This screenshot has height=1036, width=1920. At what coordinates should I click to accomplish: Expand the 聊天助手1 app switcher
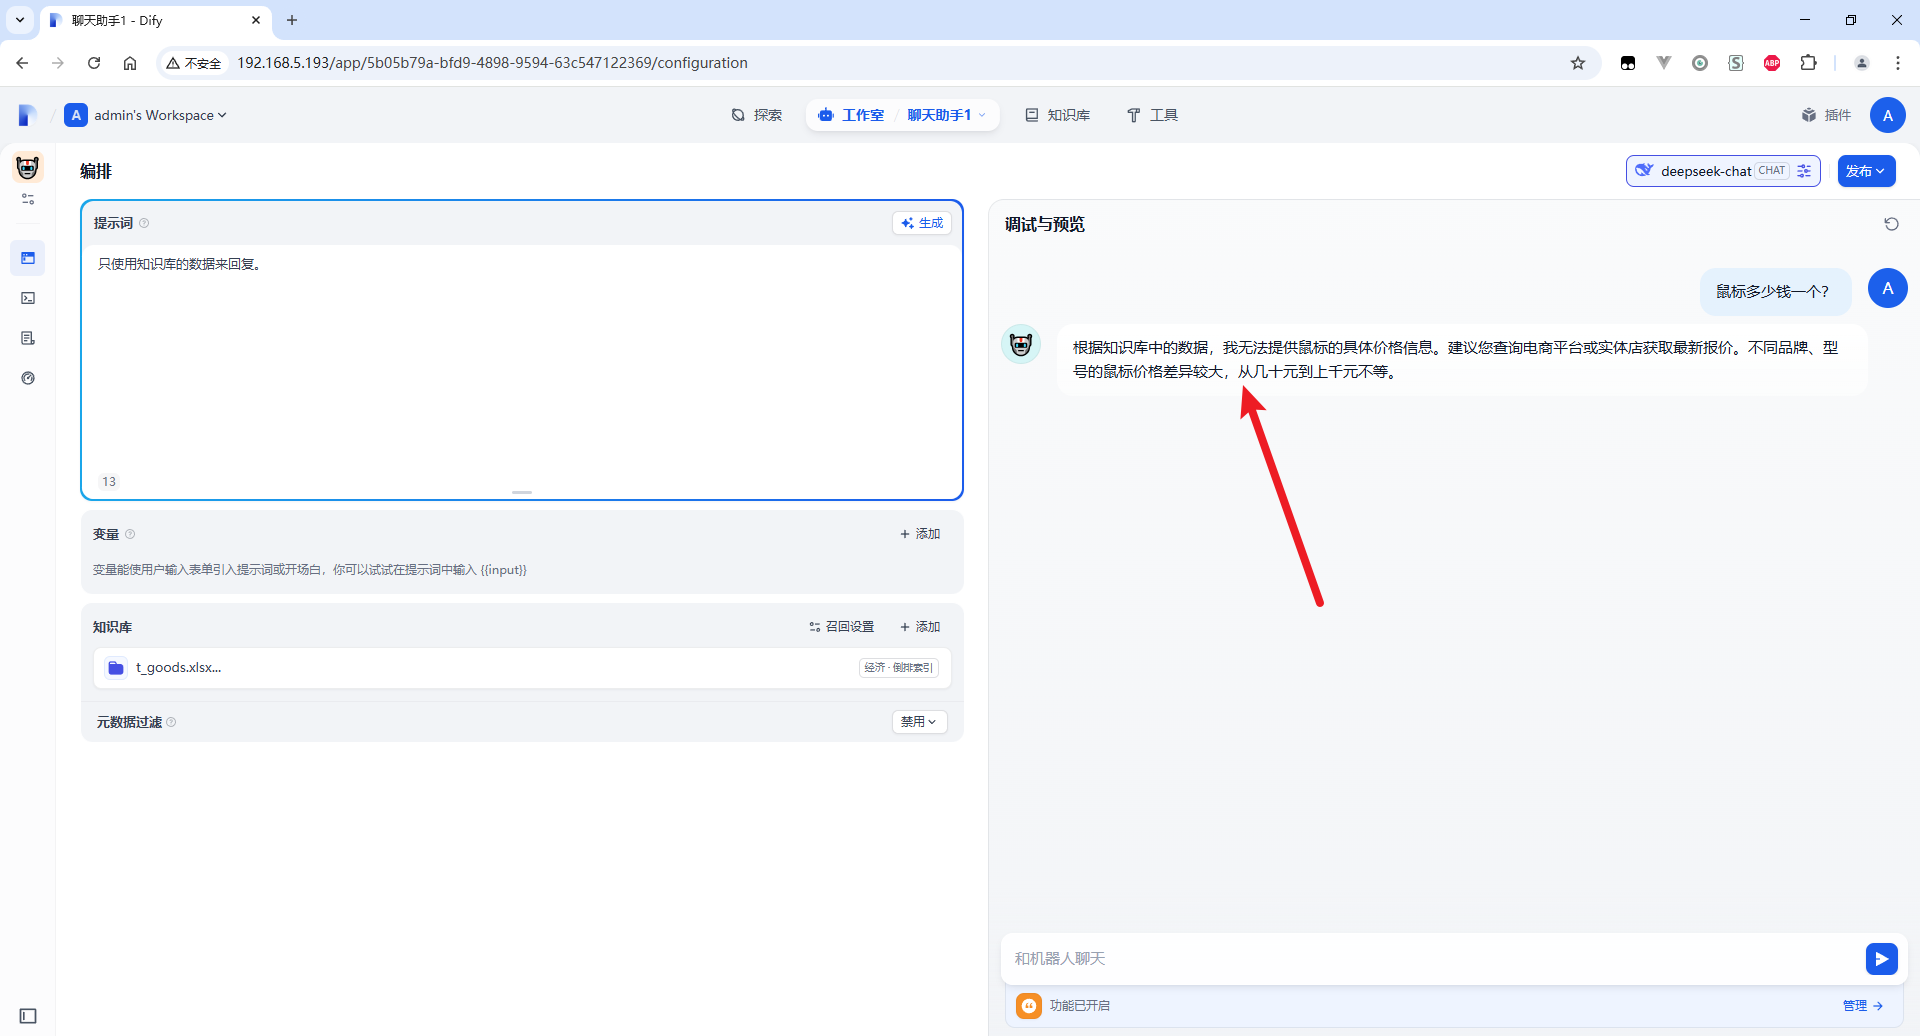click(x=946, y=115)
